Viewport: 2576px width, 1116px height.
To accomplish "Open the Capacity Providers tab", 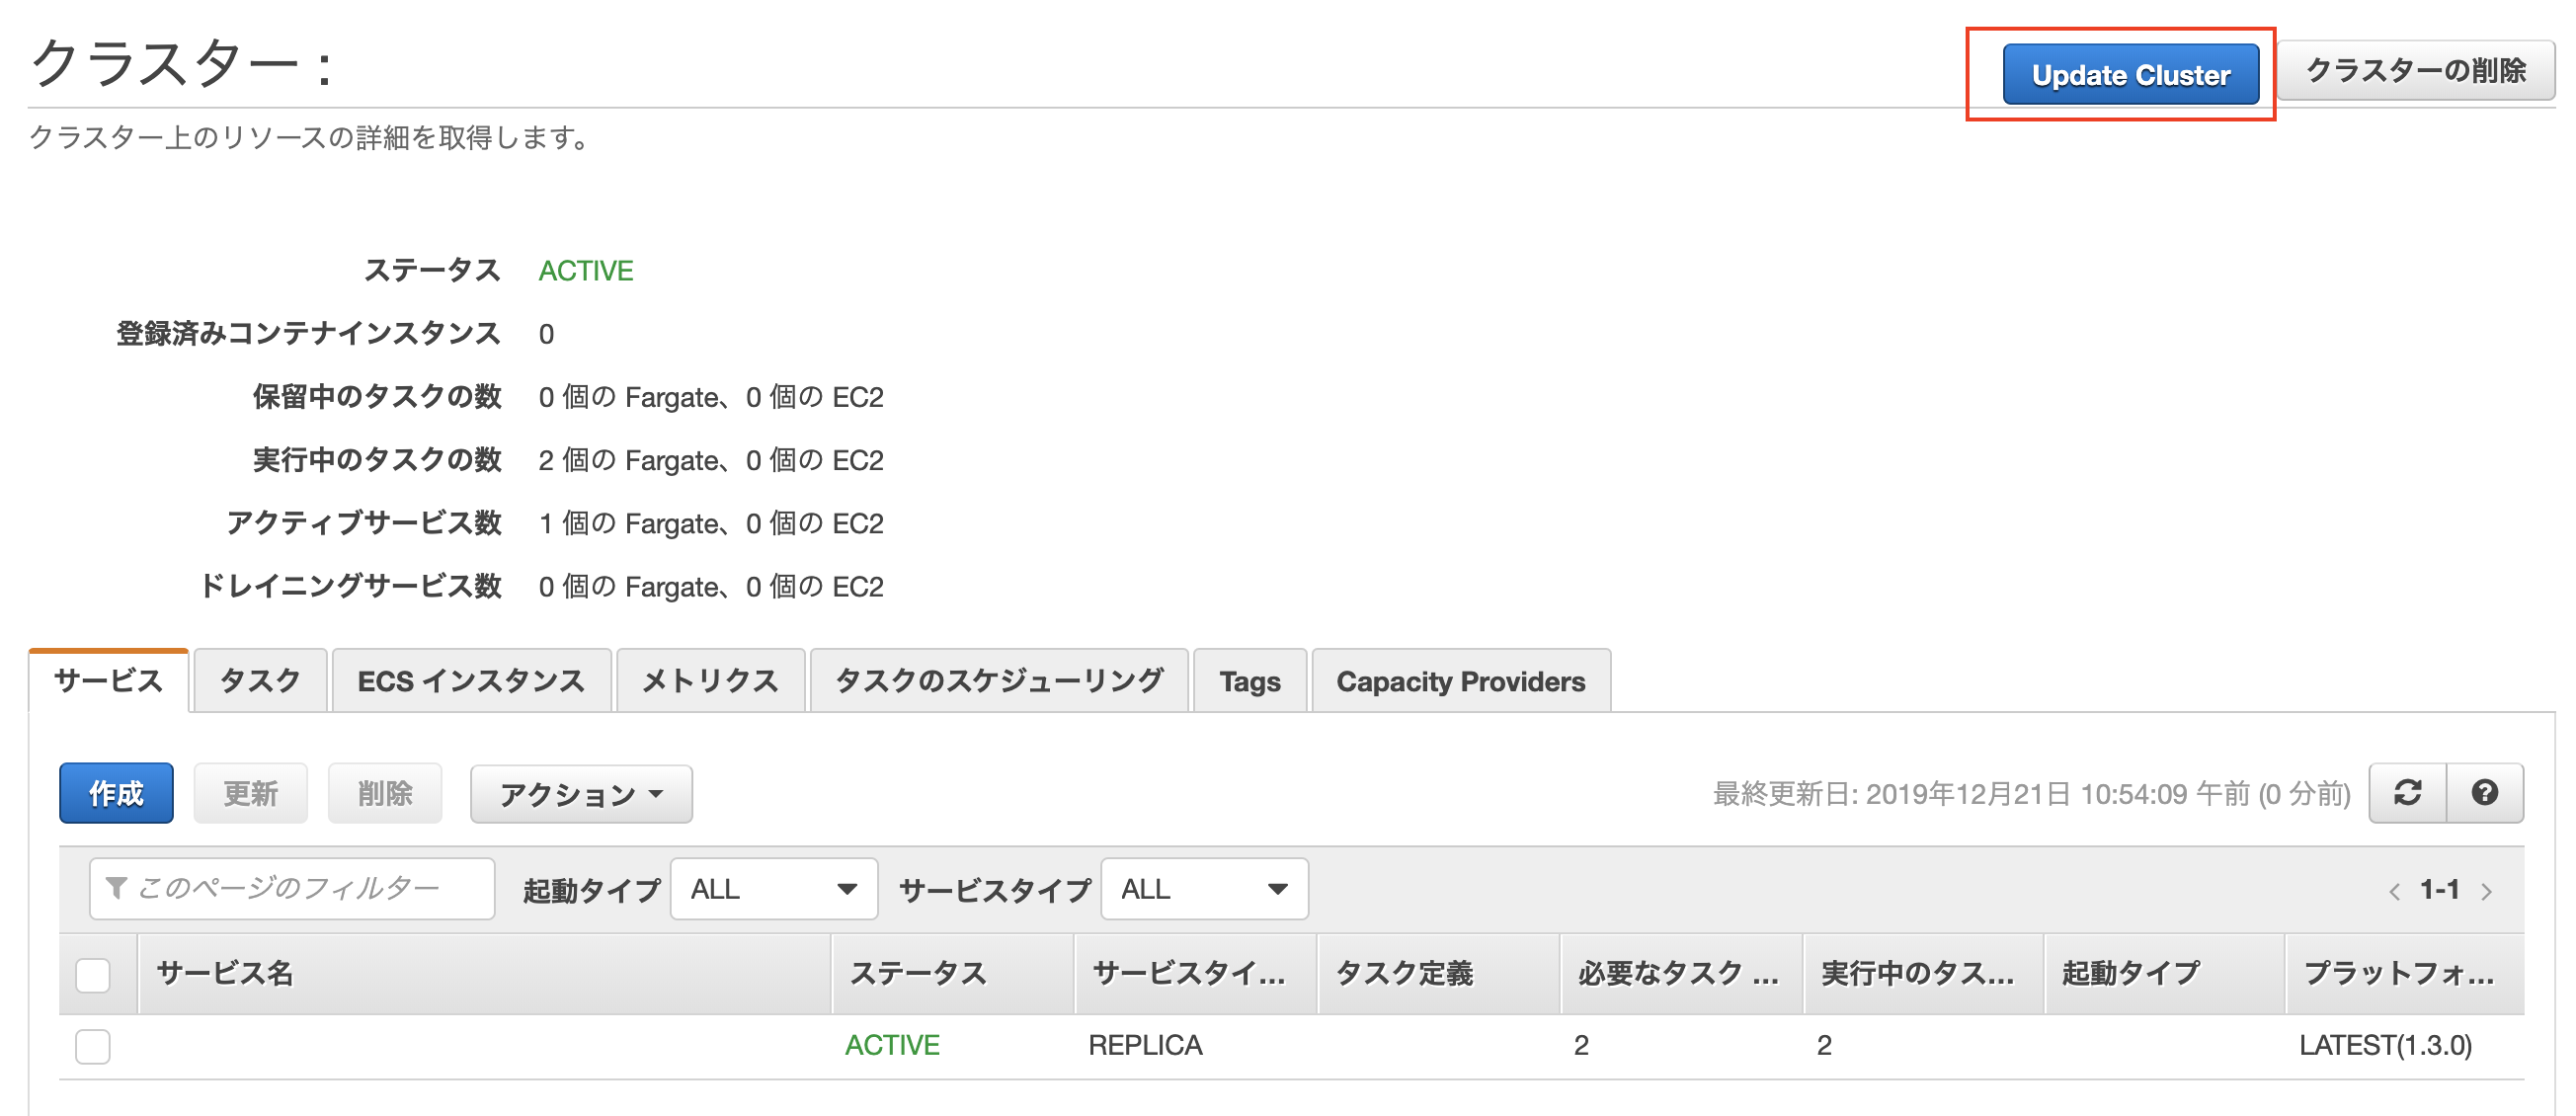I will tap(1461, 681).
